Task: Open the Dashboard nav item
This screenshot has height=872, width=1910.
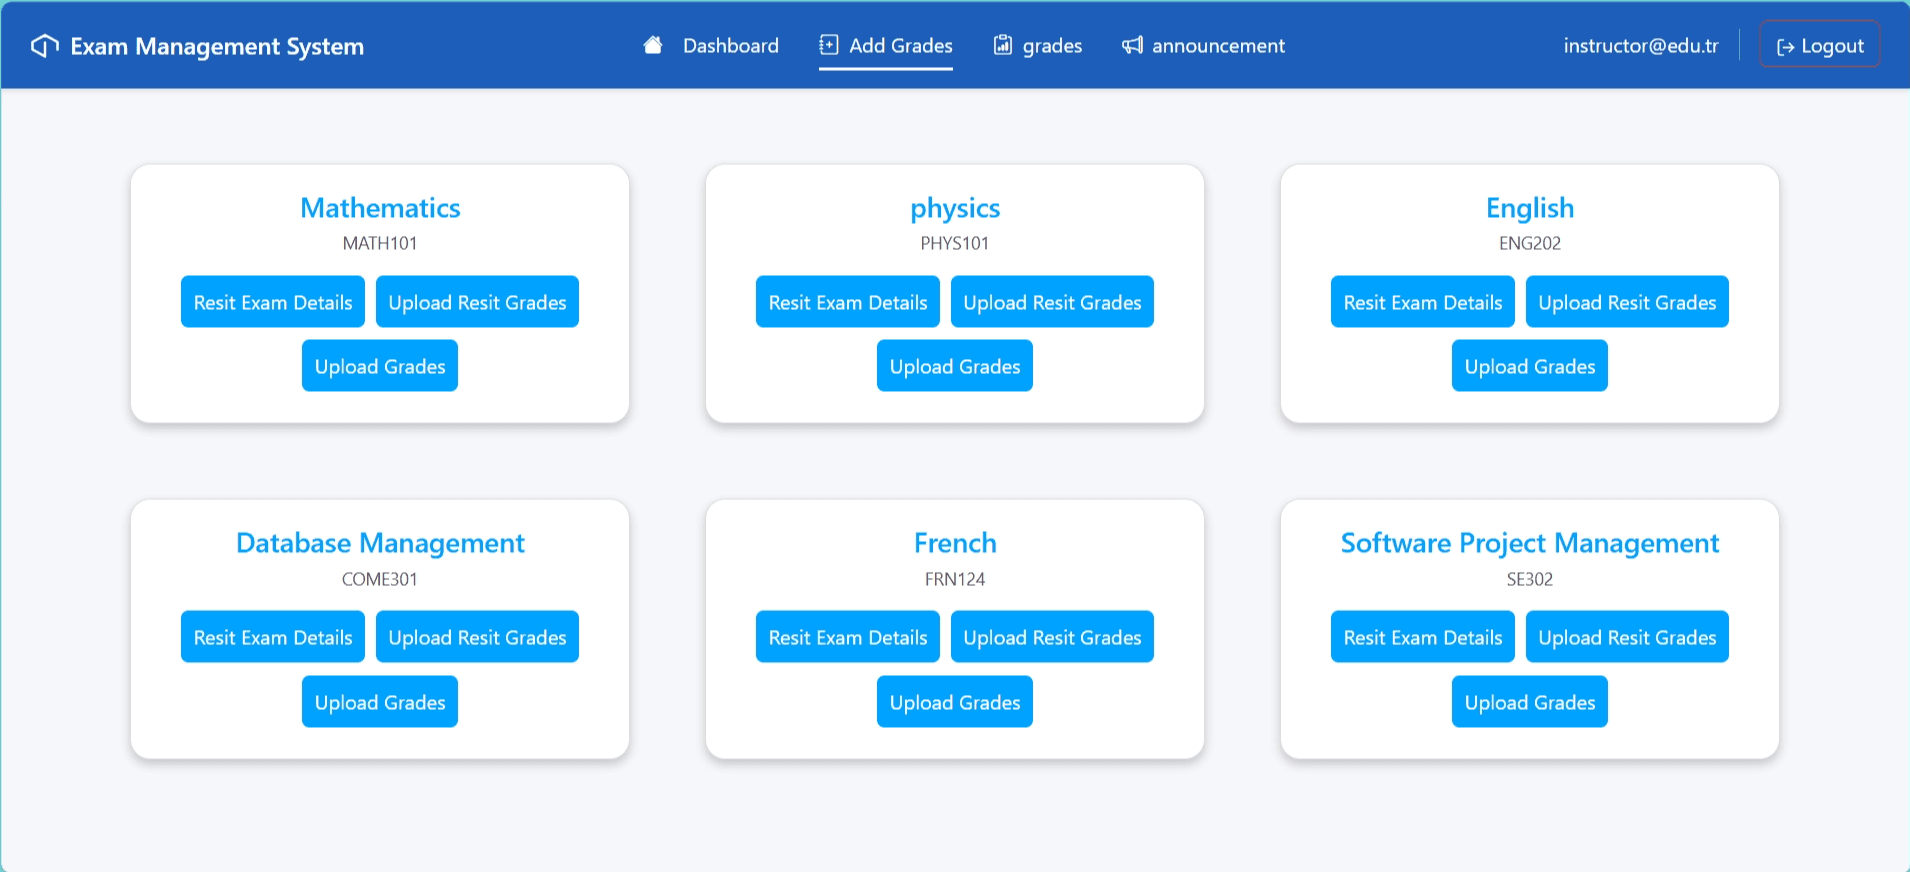Action: pyautogui.click(x=711, y=45)
